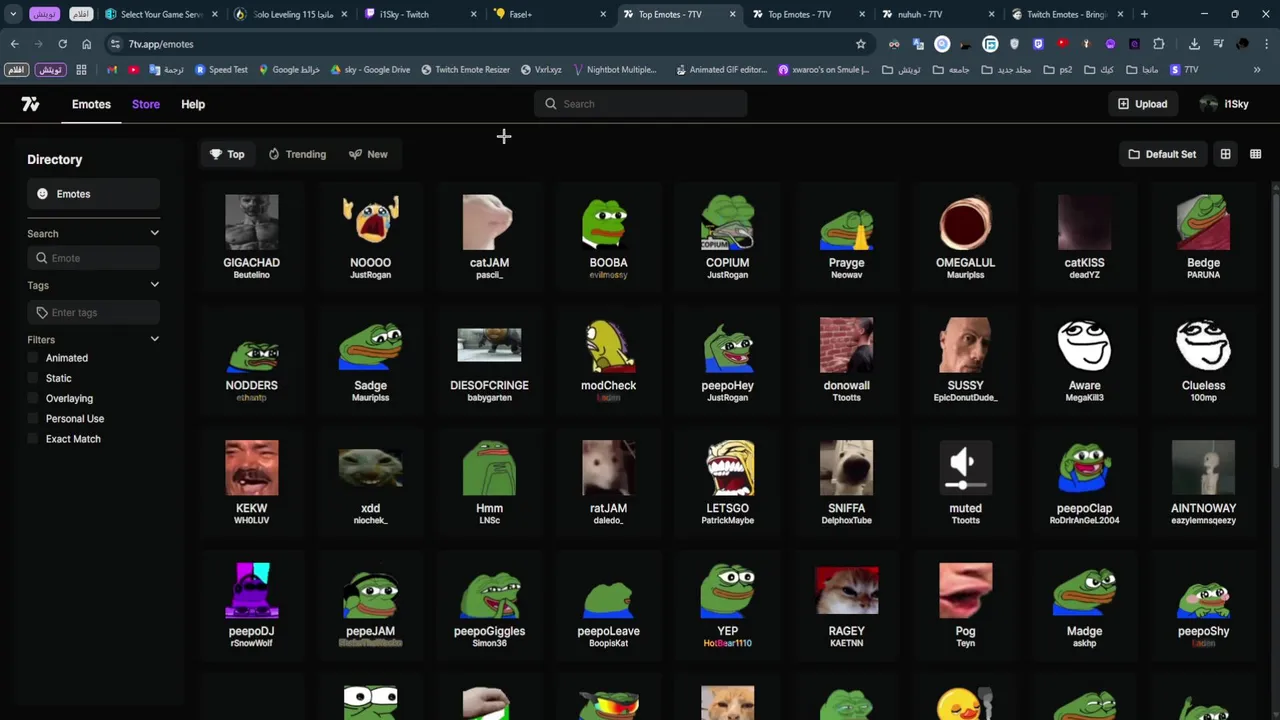Open the Animated GIF editor bookmark
This screenshot has width=1280, height=720.
721,70
